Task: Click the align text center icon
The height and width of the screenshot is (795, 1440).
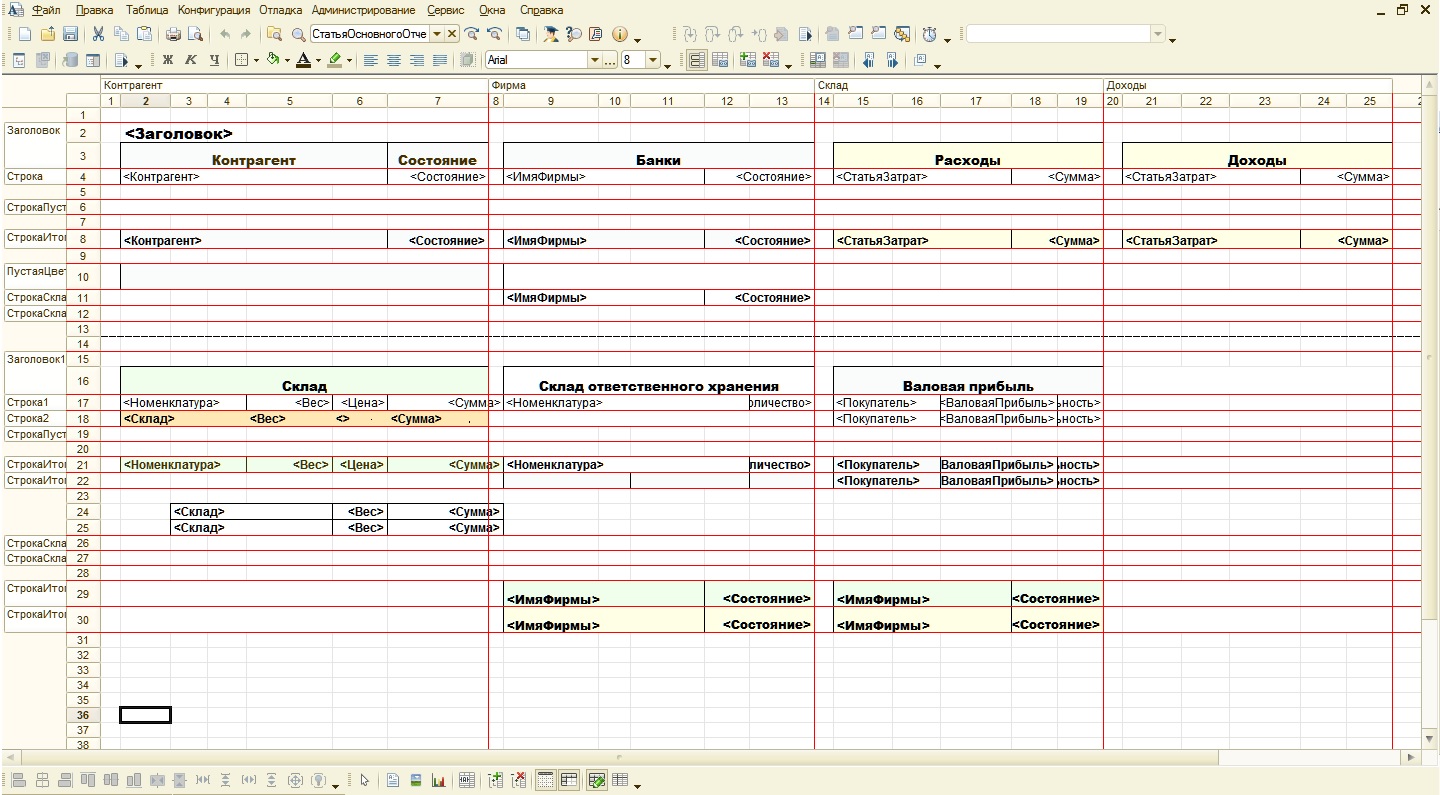Action: click(393, 61)
